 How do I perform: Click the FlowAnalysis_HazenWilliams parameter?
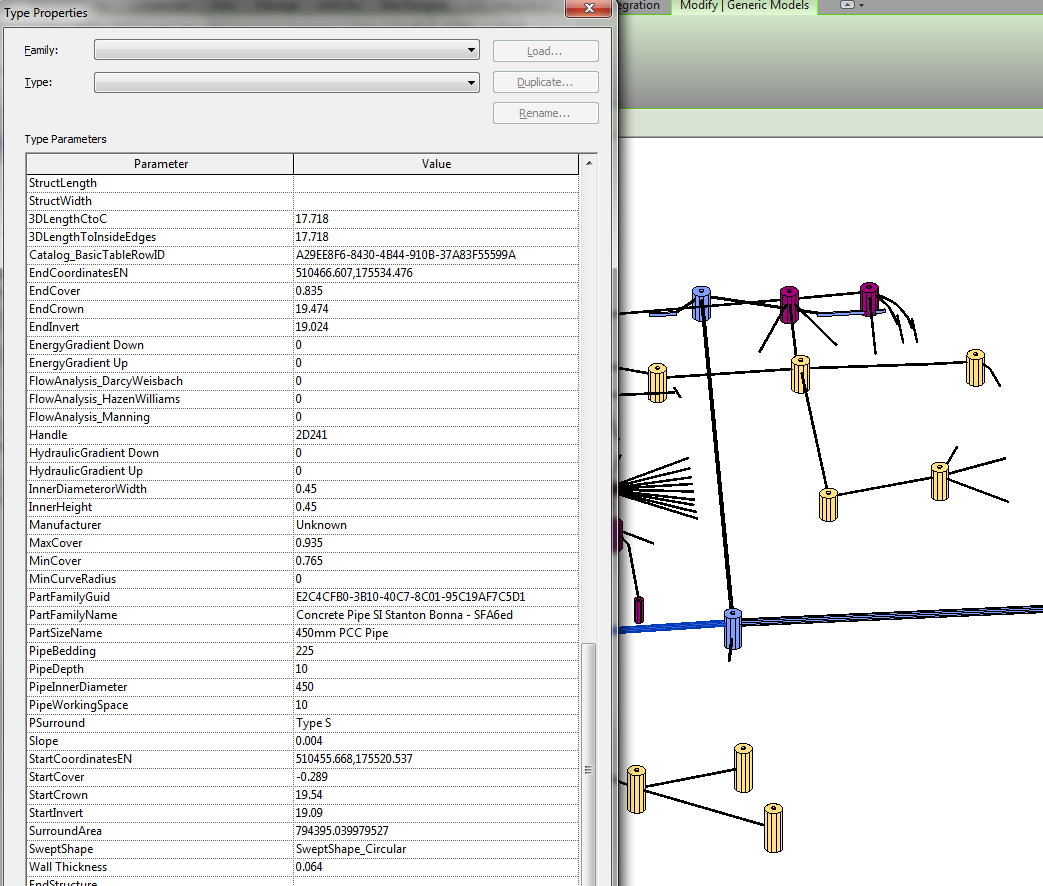104,398
